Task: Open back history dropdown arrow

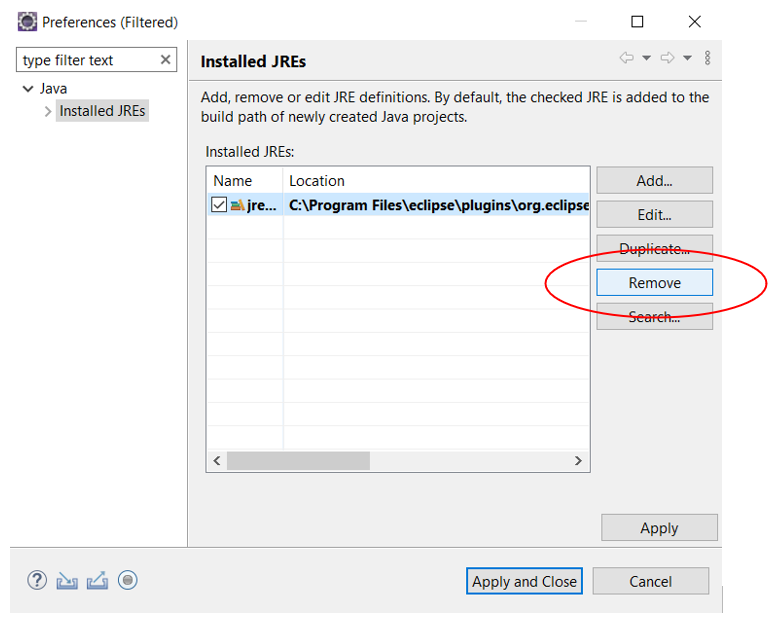Action: 646,58
